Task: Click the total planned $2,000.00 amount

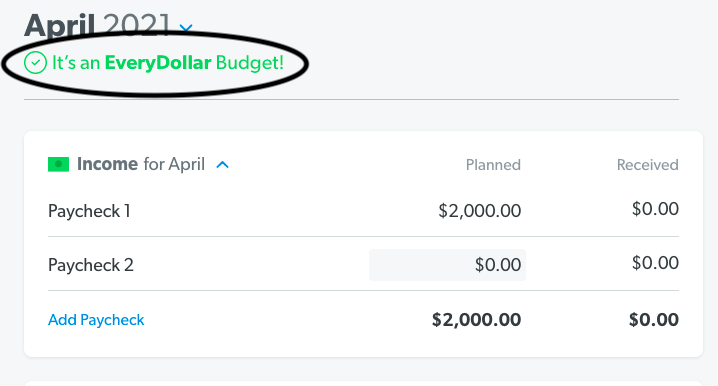Action: click(476, 320)
